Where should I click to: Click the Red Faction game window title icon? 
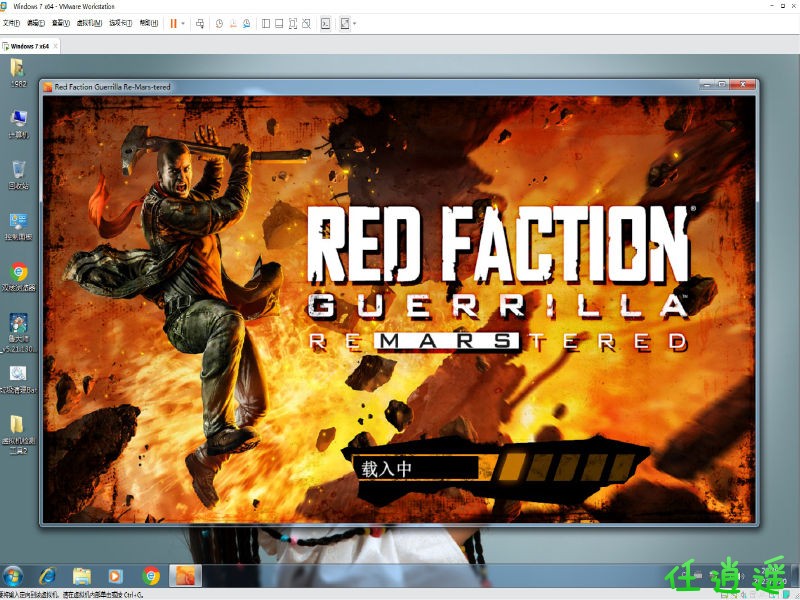pyautogui.click(x=48, y=87)
